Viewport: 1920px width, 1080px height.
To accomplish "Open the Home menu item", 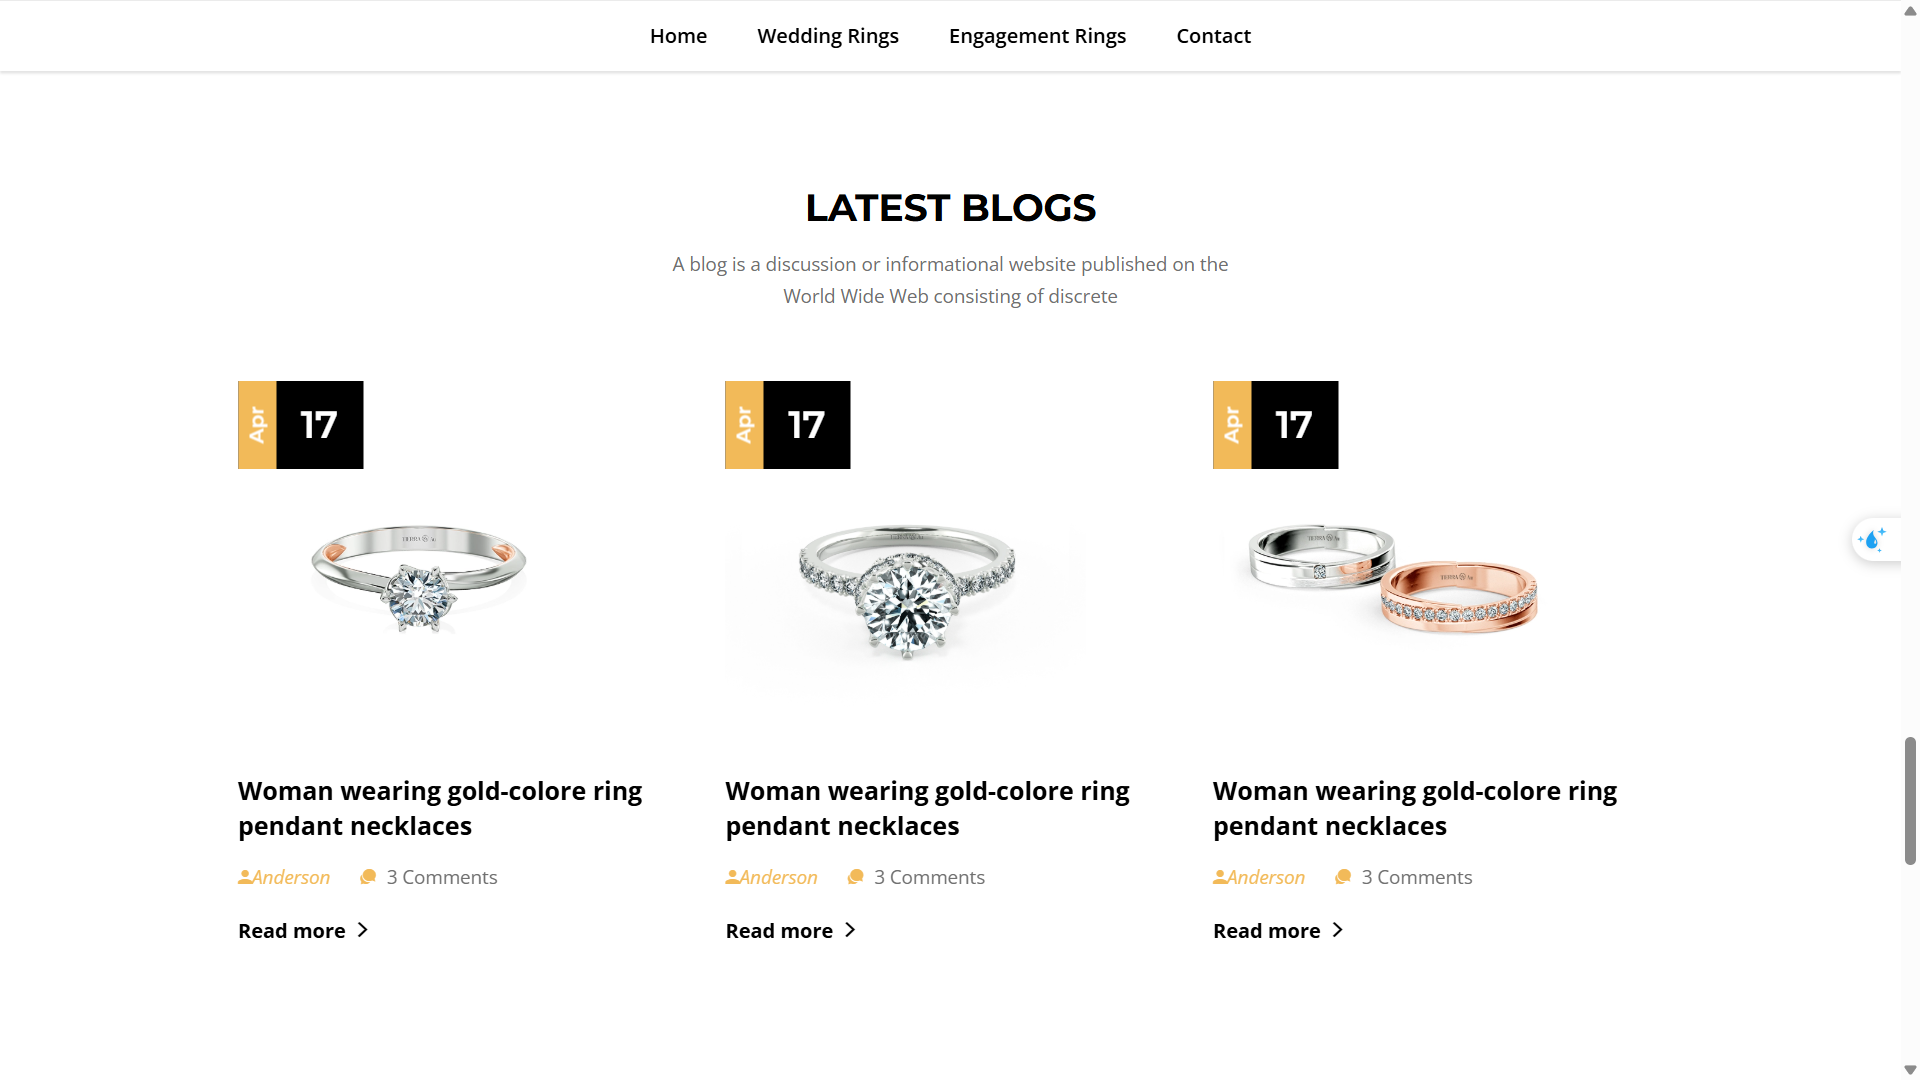I will (x=678, y=36).
